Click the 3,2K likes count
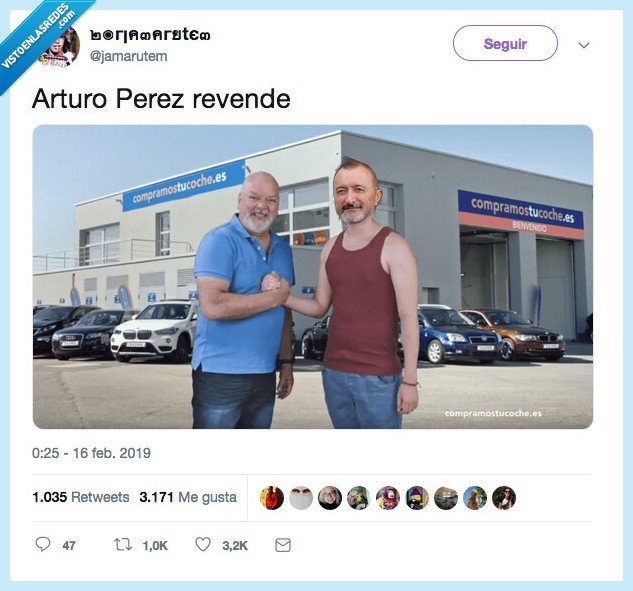633x591 pixels. point(235,546)
